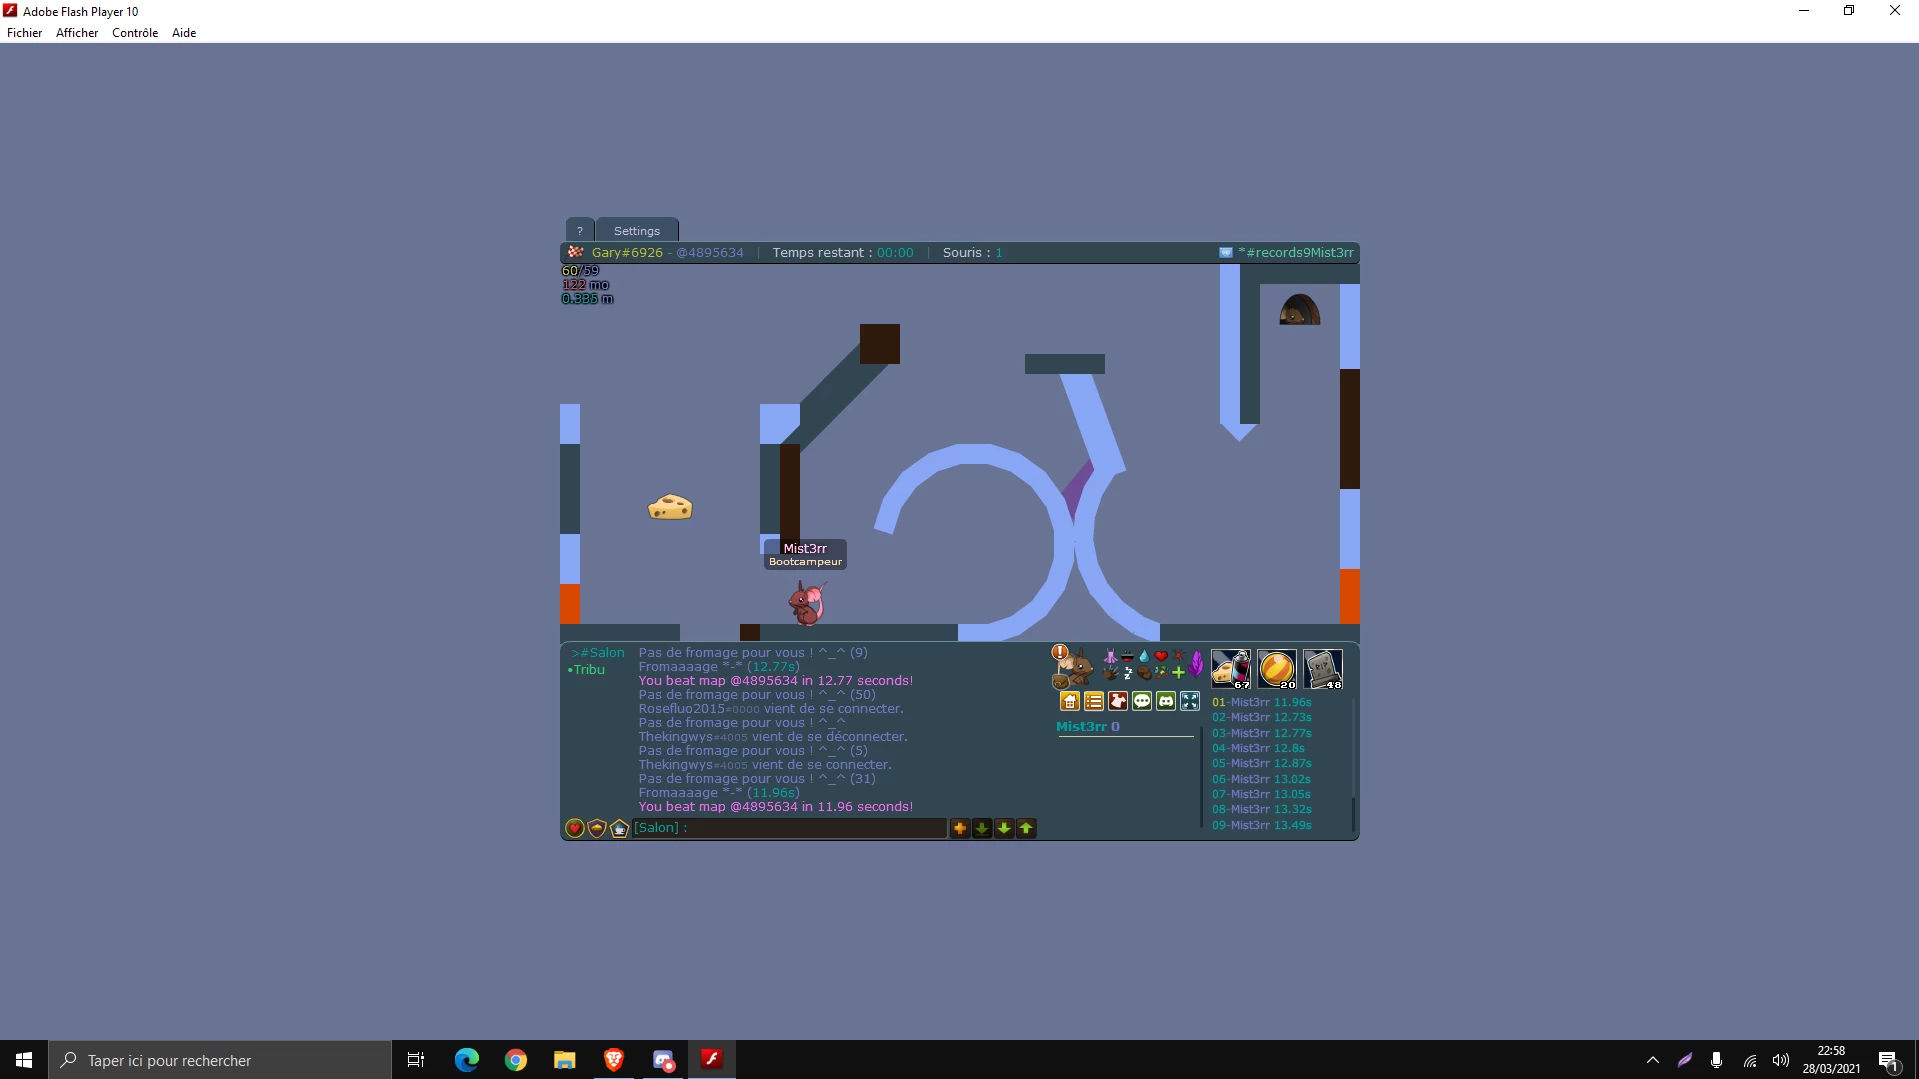Open Brave browser from the taskbar
1919x1079 pixels.
(614, 1060)
